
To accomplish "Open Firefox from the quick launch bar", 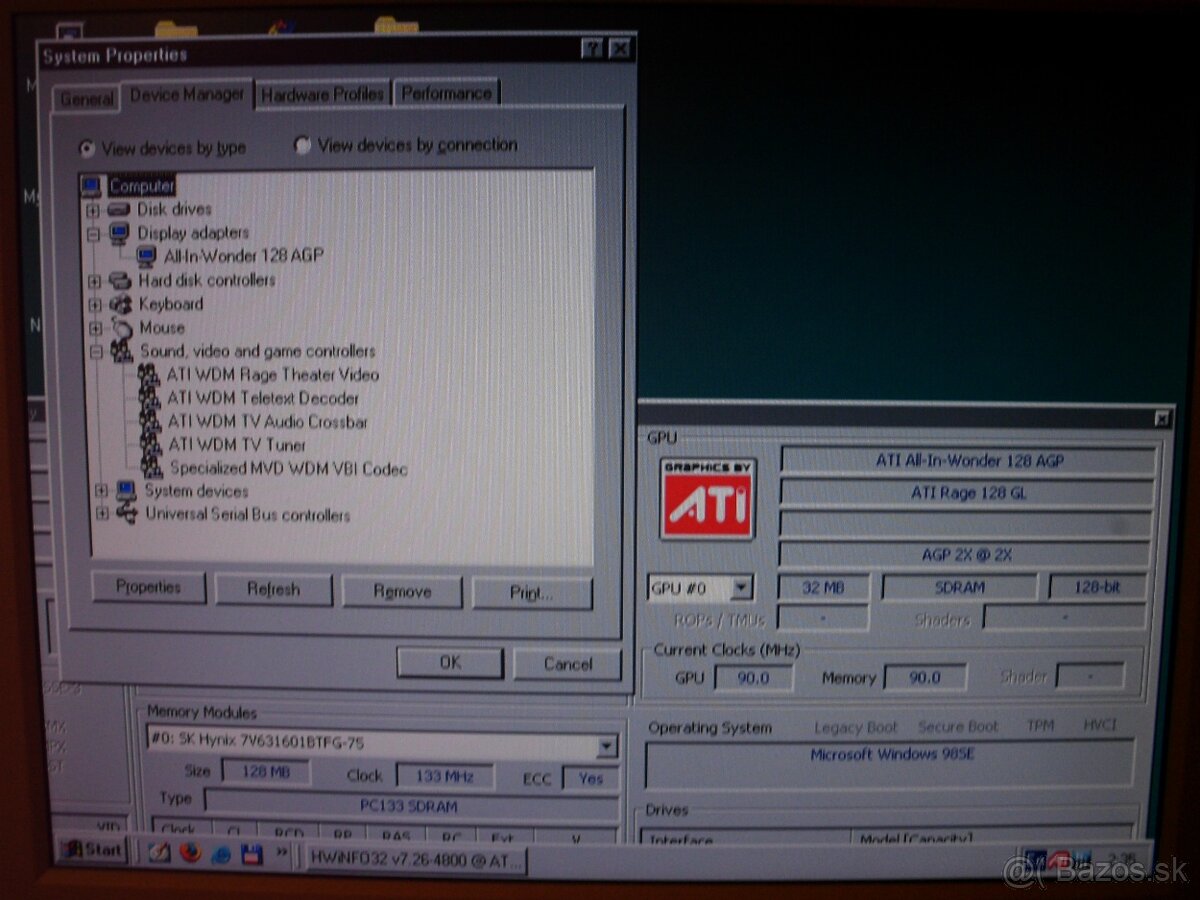I will tap(190, 853).
